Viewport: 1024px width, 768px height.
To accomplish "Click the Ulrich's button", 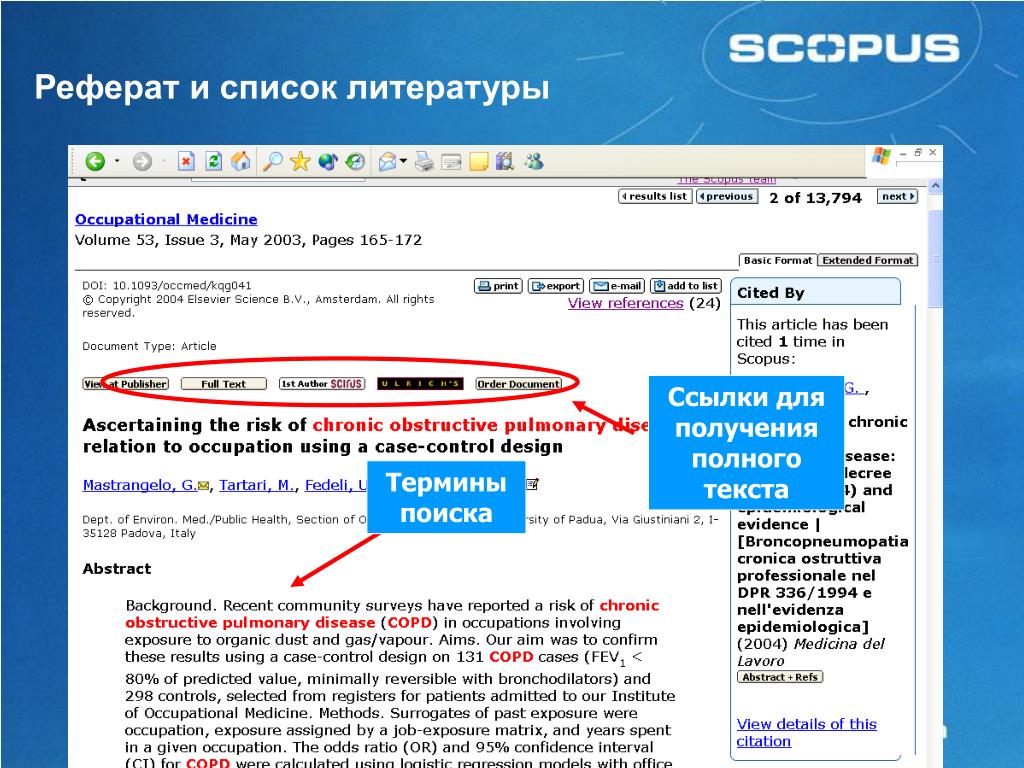I will point(420,384).
